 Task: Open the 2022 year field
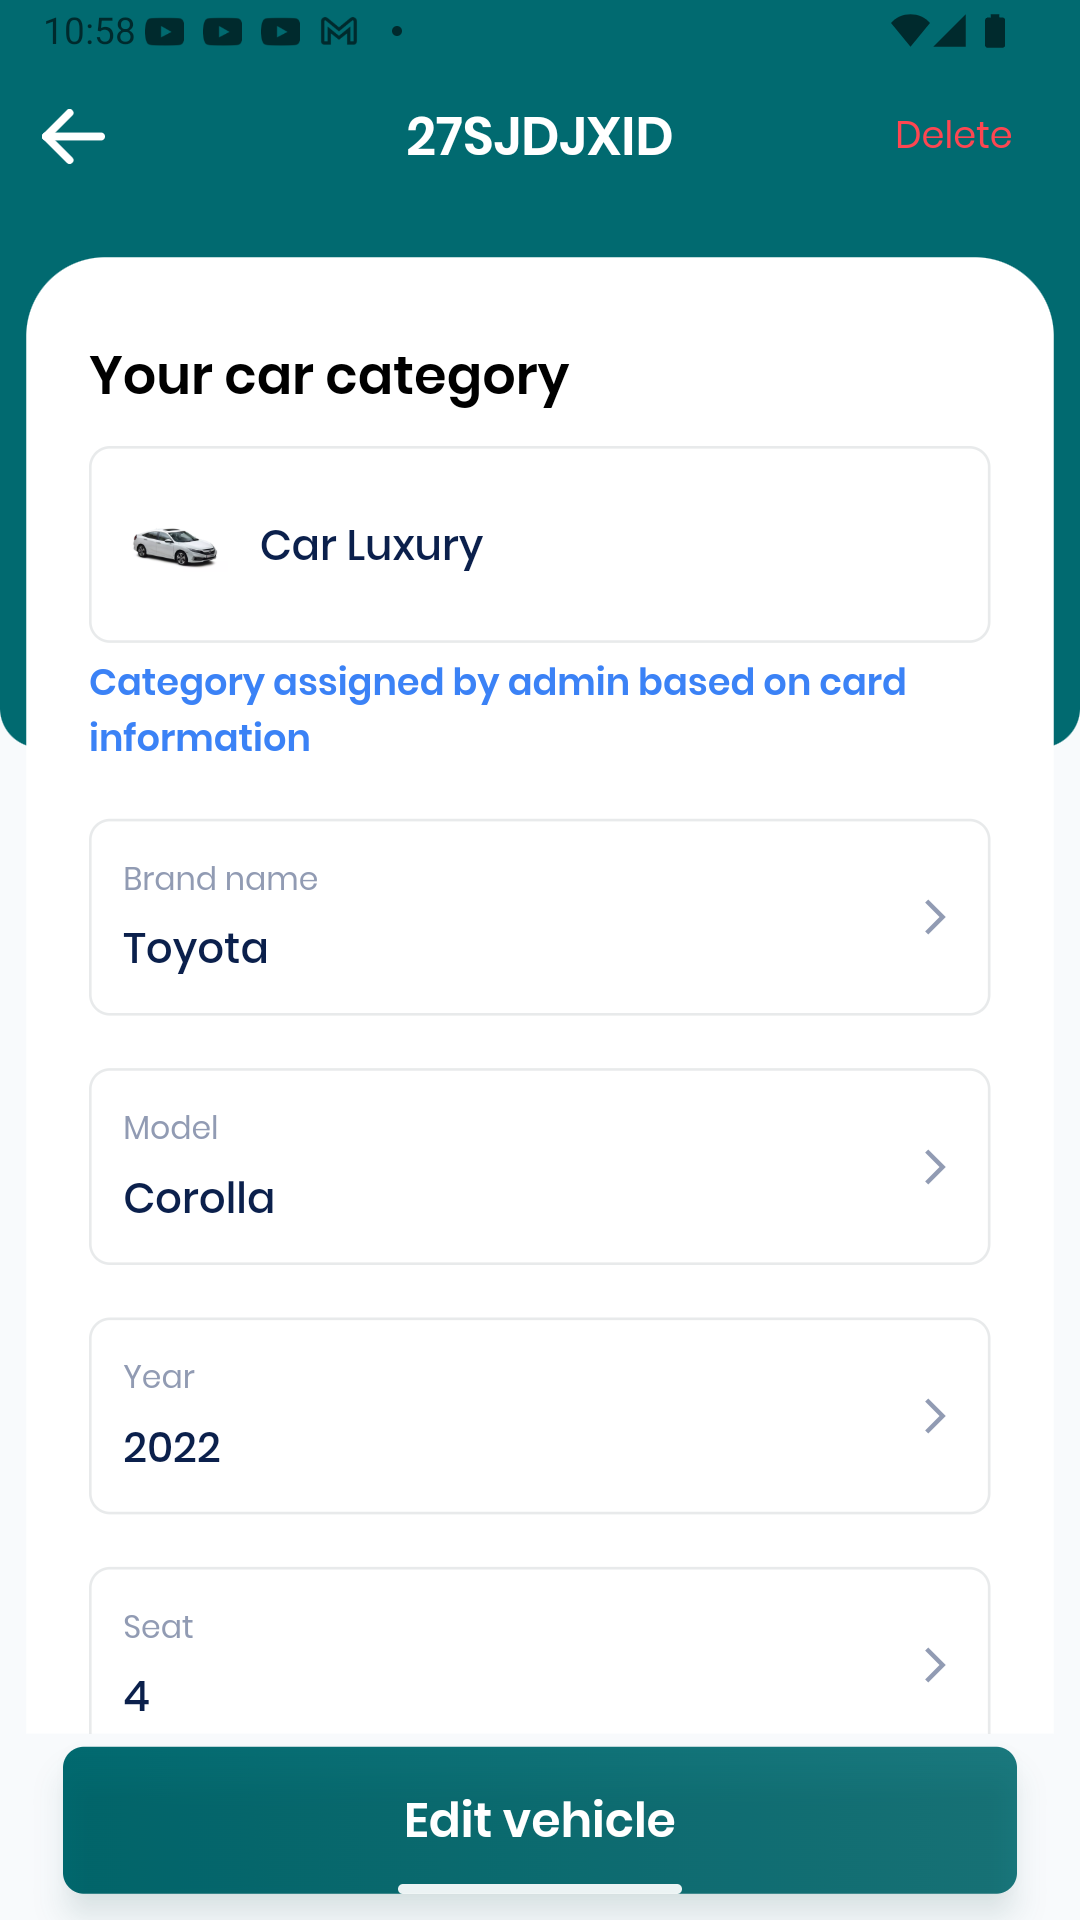540,1416
